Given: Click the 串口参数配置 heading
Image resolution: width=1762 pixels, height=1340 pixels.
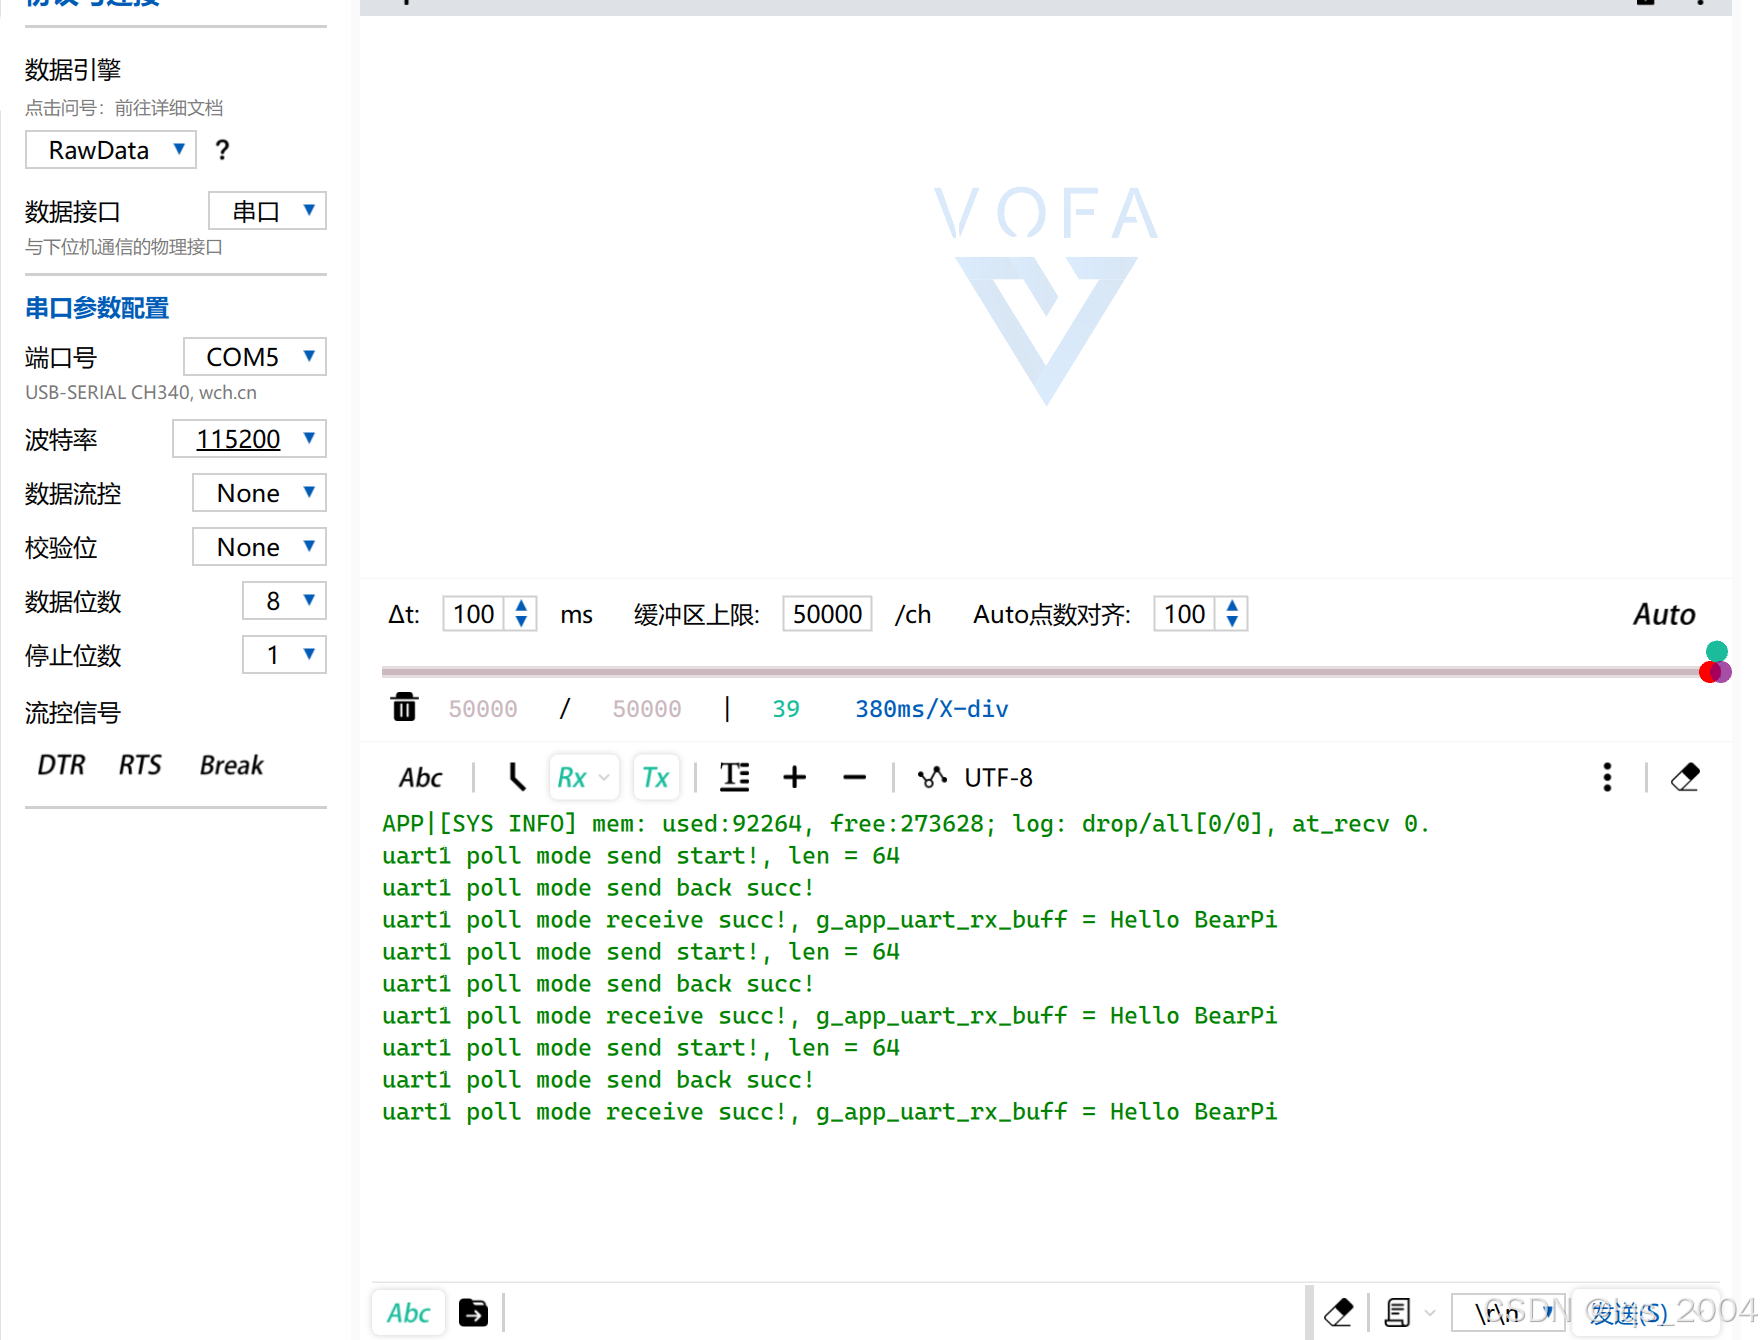Looking at the screenshot, I should [x=97, y=308].
